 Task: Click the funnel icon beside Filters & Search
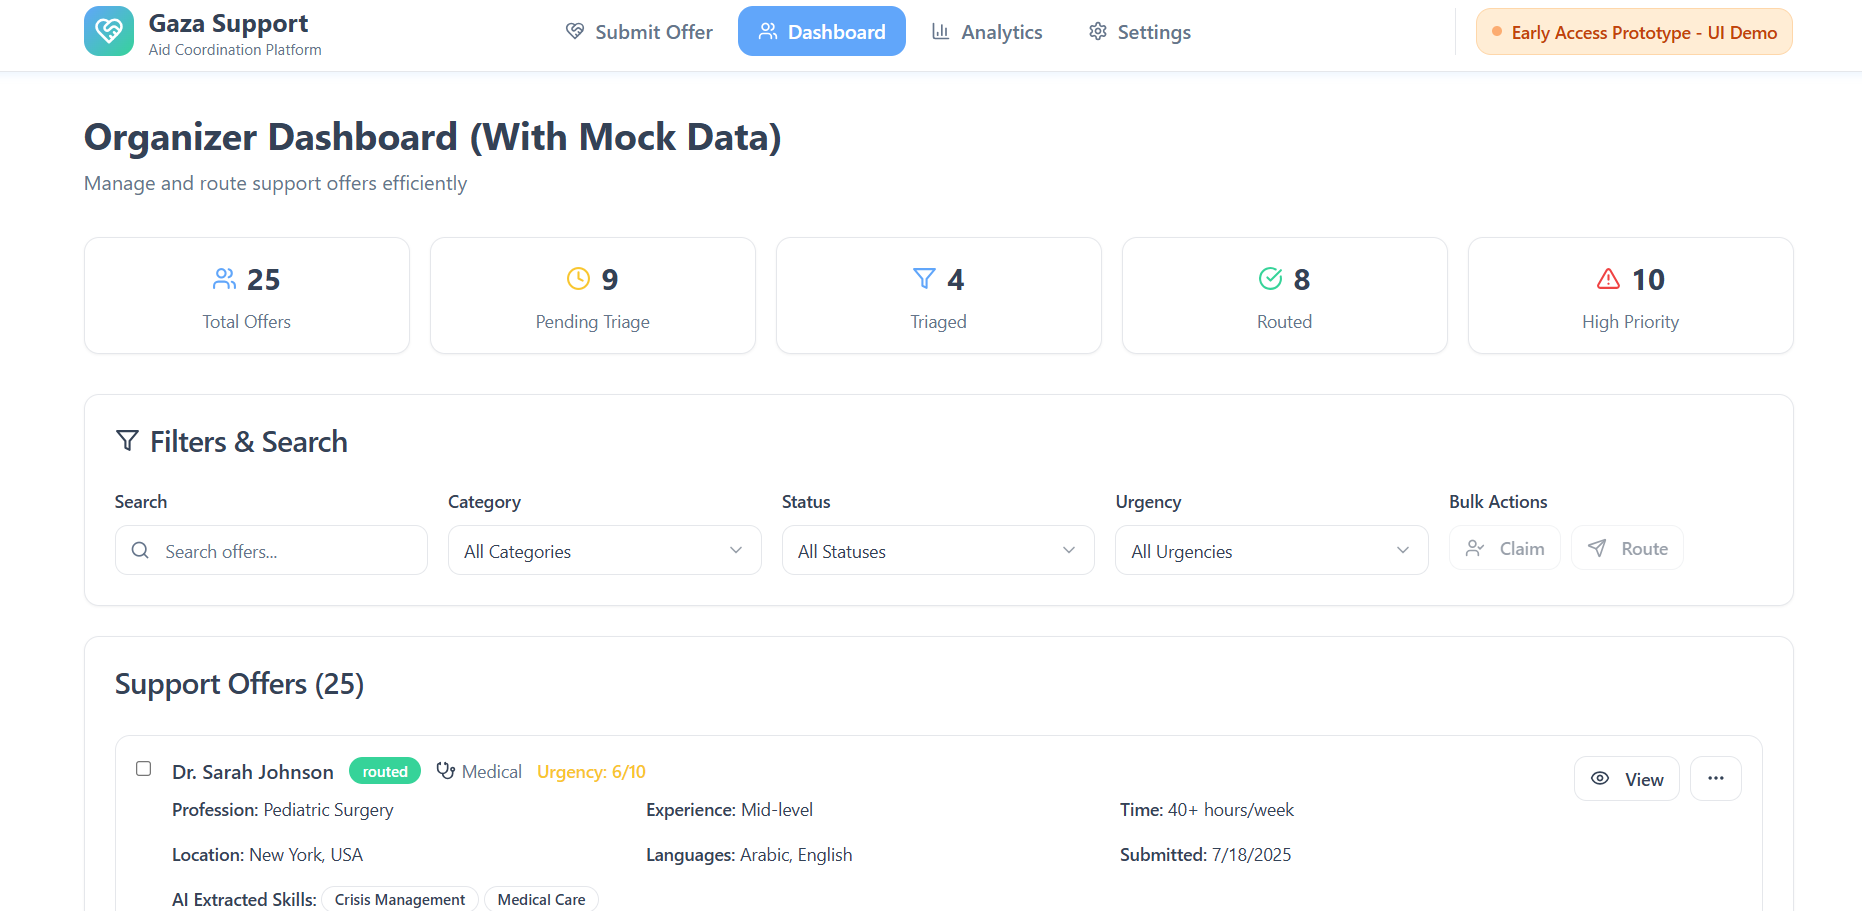pos(127,441)
